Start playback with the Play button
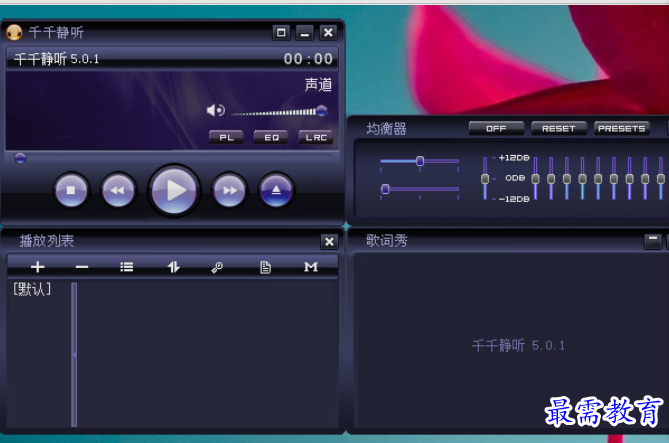Viewport: 669px width, 443px height. 174,190
